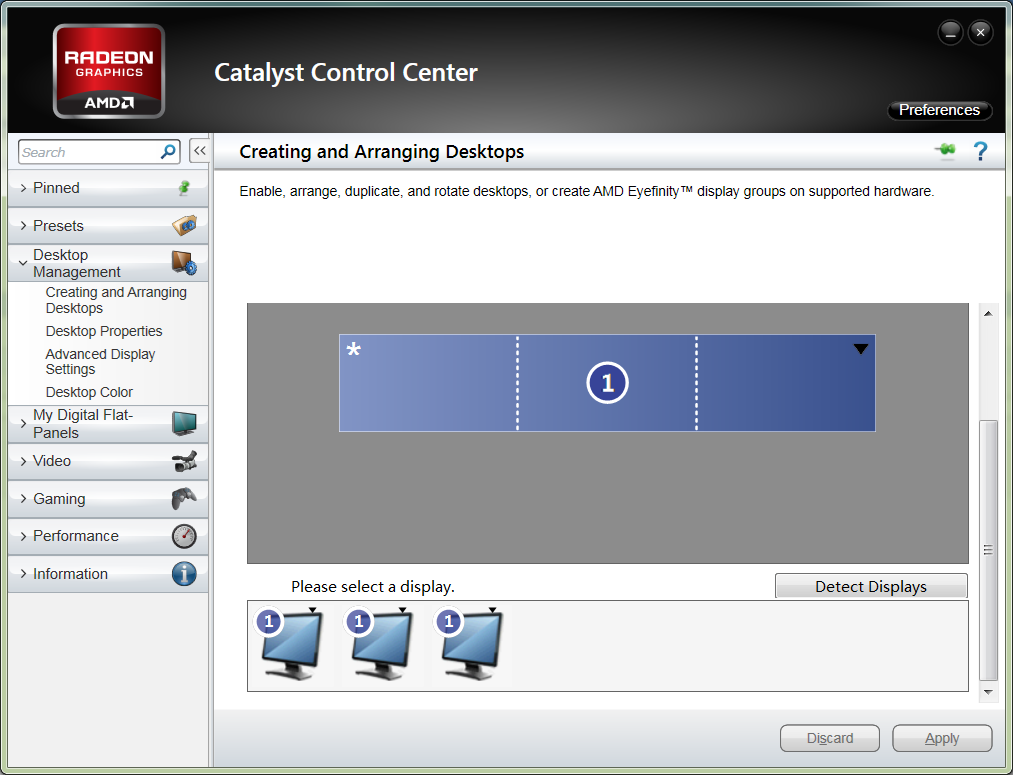Click the green pin icon beside Pinned
The width and height of the screenshot is (1013, 775).
(184, 188)
